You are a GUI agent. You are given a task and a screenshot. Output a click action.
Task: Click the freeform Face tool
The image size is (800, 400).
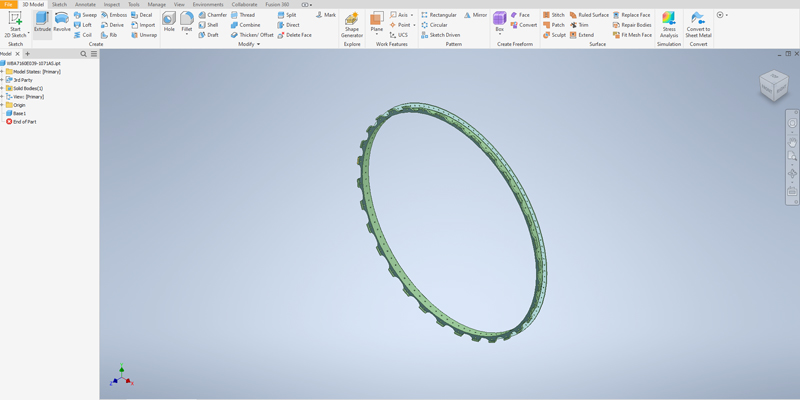(520, 15)
